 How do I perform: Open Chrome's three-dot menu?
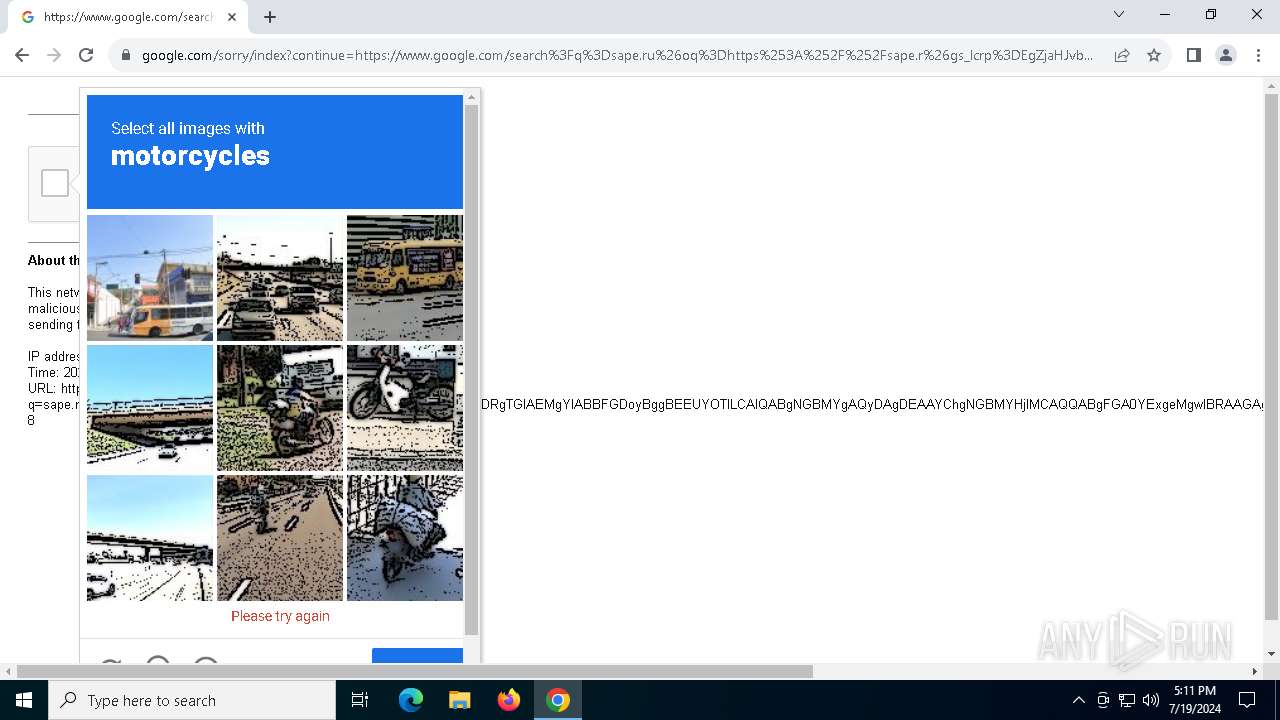click(x=1258, y=55)
